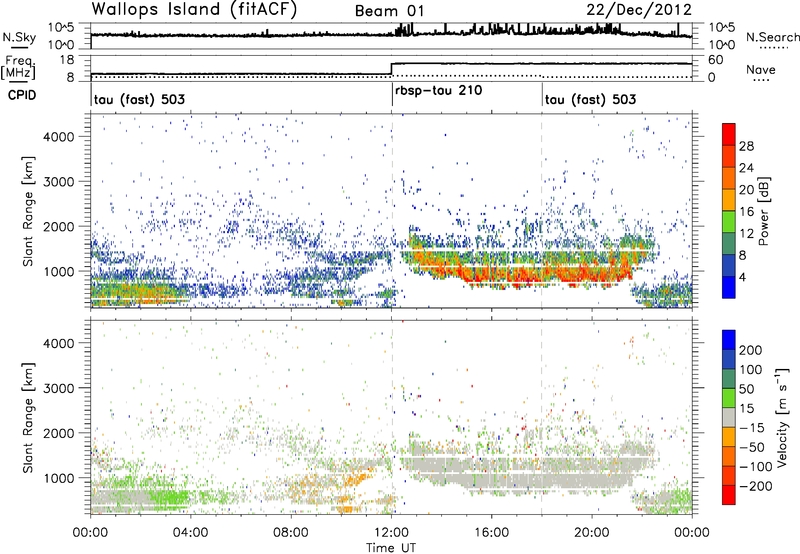This screenshot has height=554, width=800.
Task: Pick the gray segment of Velocity colorbar
Action: pos(729,418)
